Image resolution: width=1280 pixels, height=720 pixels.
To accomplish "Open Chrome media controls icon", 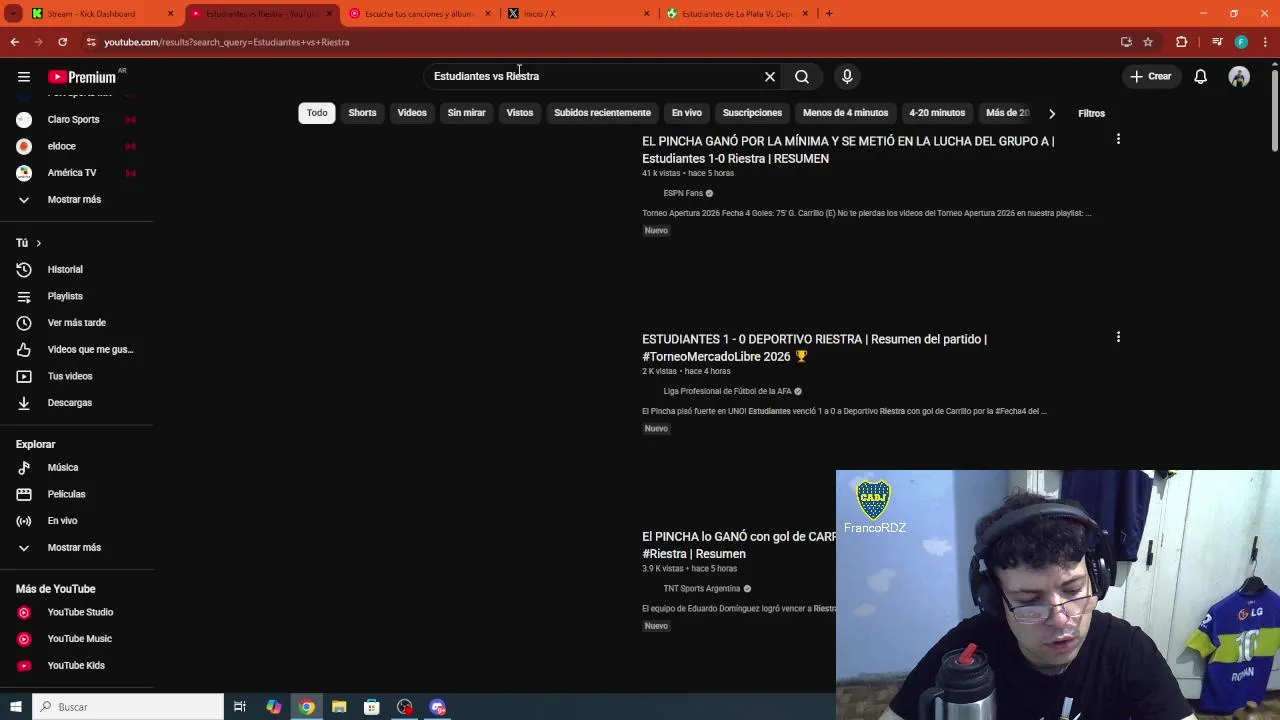I will [1216, 42].
